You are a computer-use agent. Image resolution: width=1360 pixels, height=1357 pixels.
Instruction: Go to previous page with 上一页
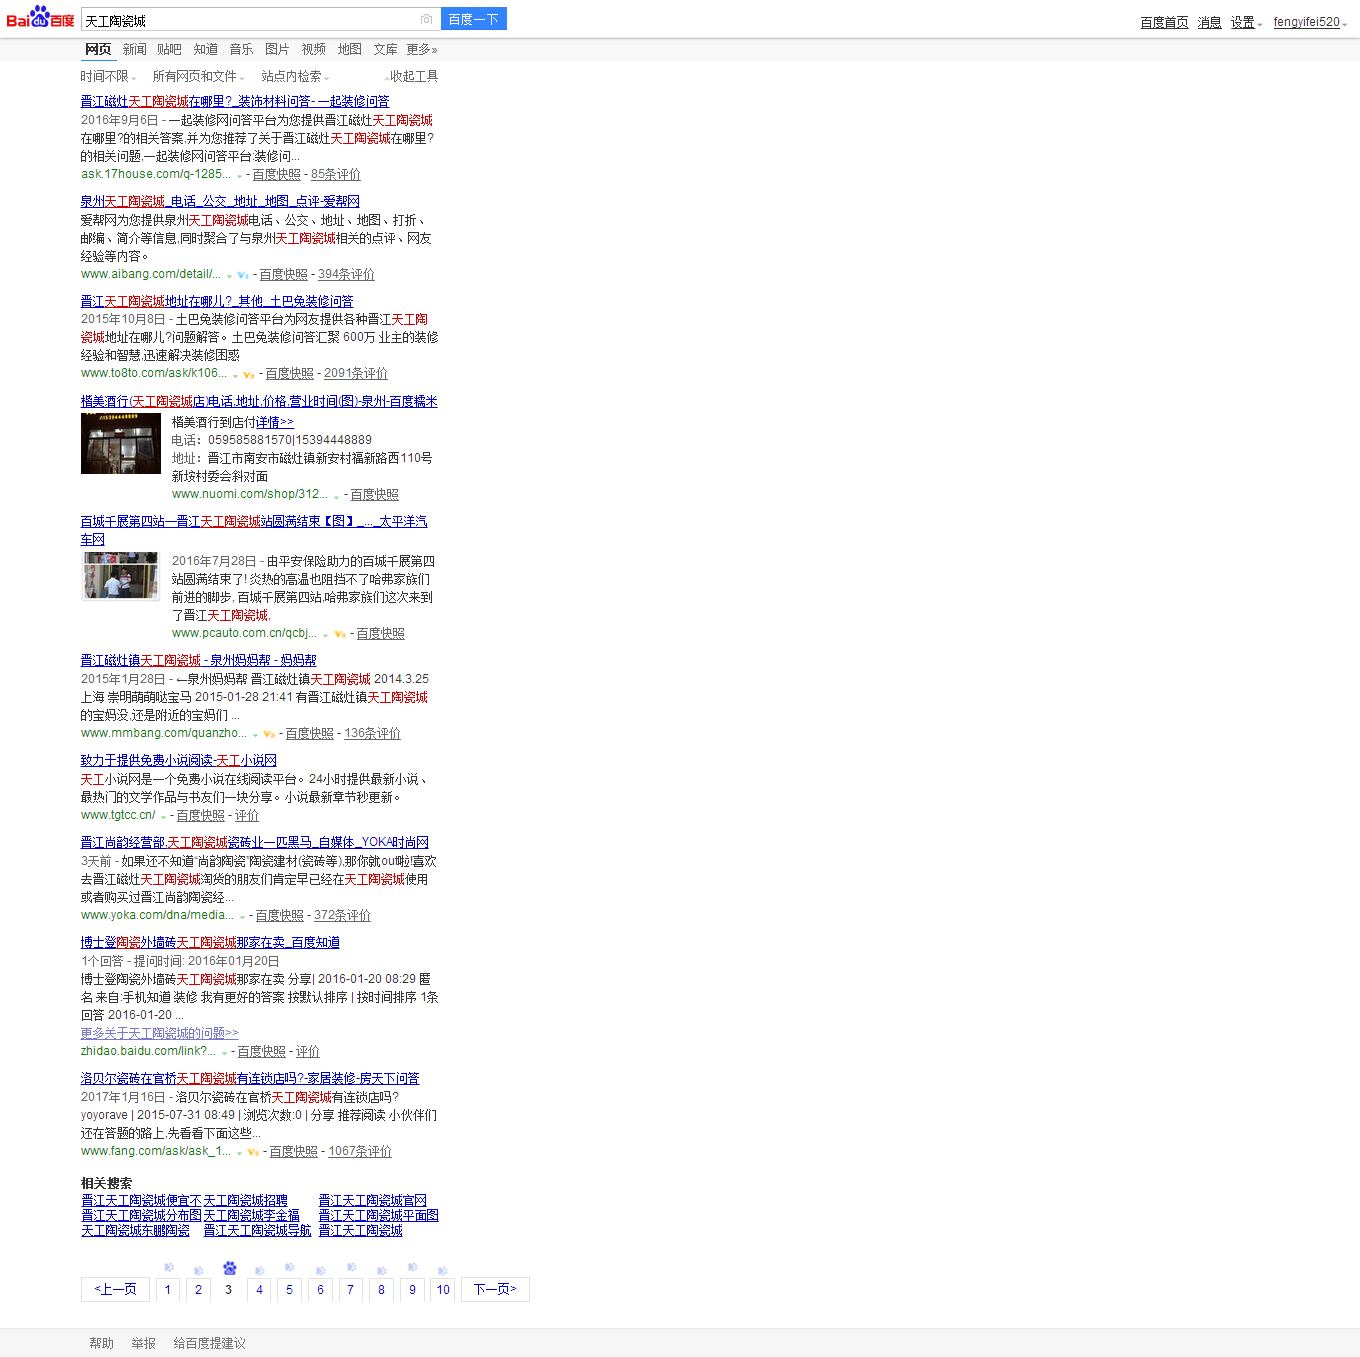(115, 1289)
